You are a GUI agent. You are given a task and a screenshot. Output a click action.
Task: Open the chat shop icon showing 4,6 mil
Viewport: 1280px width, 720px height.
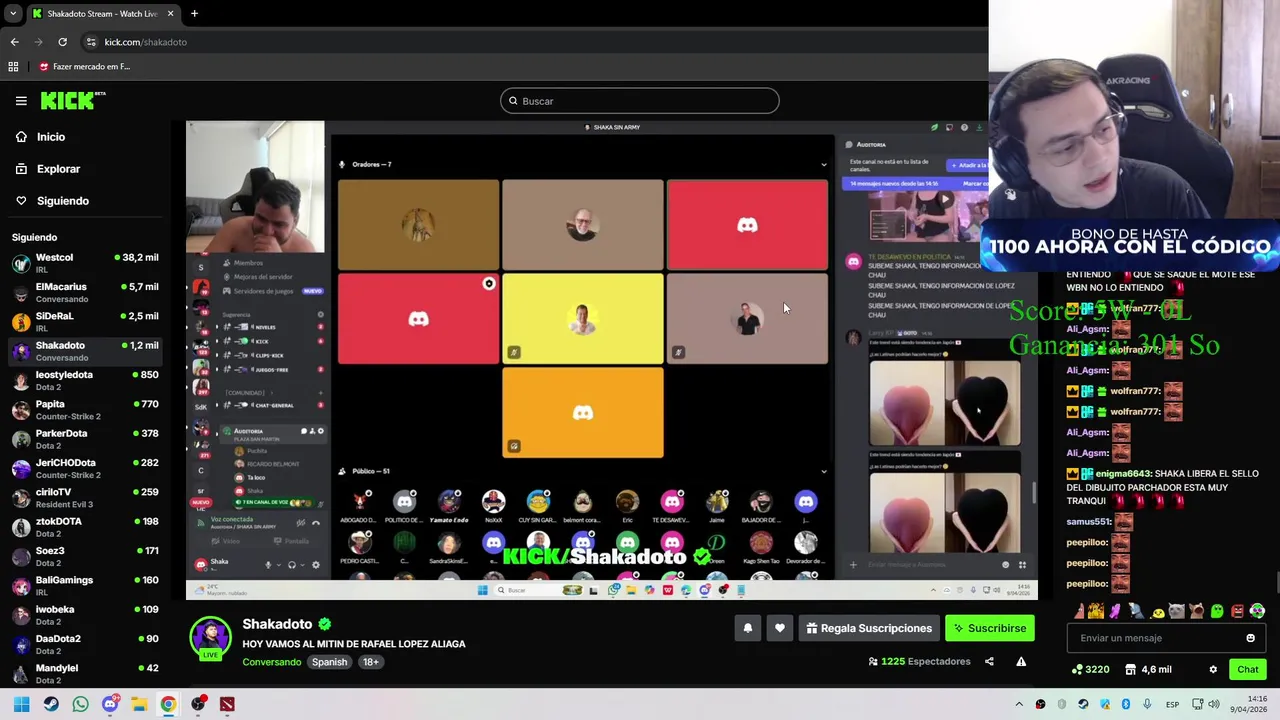pos(1148,669)
